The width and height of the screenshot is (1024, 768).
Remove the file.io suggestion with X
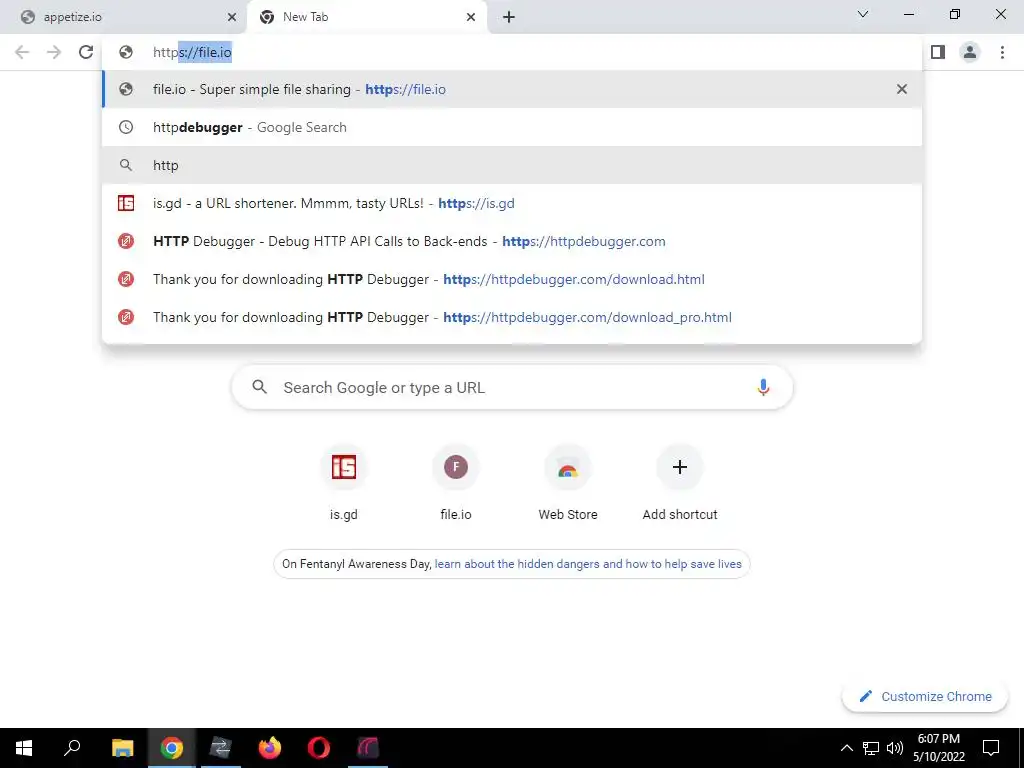click(902, 89)
